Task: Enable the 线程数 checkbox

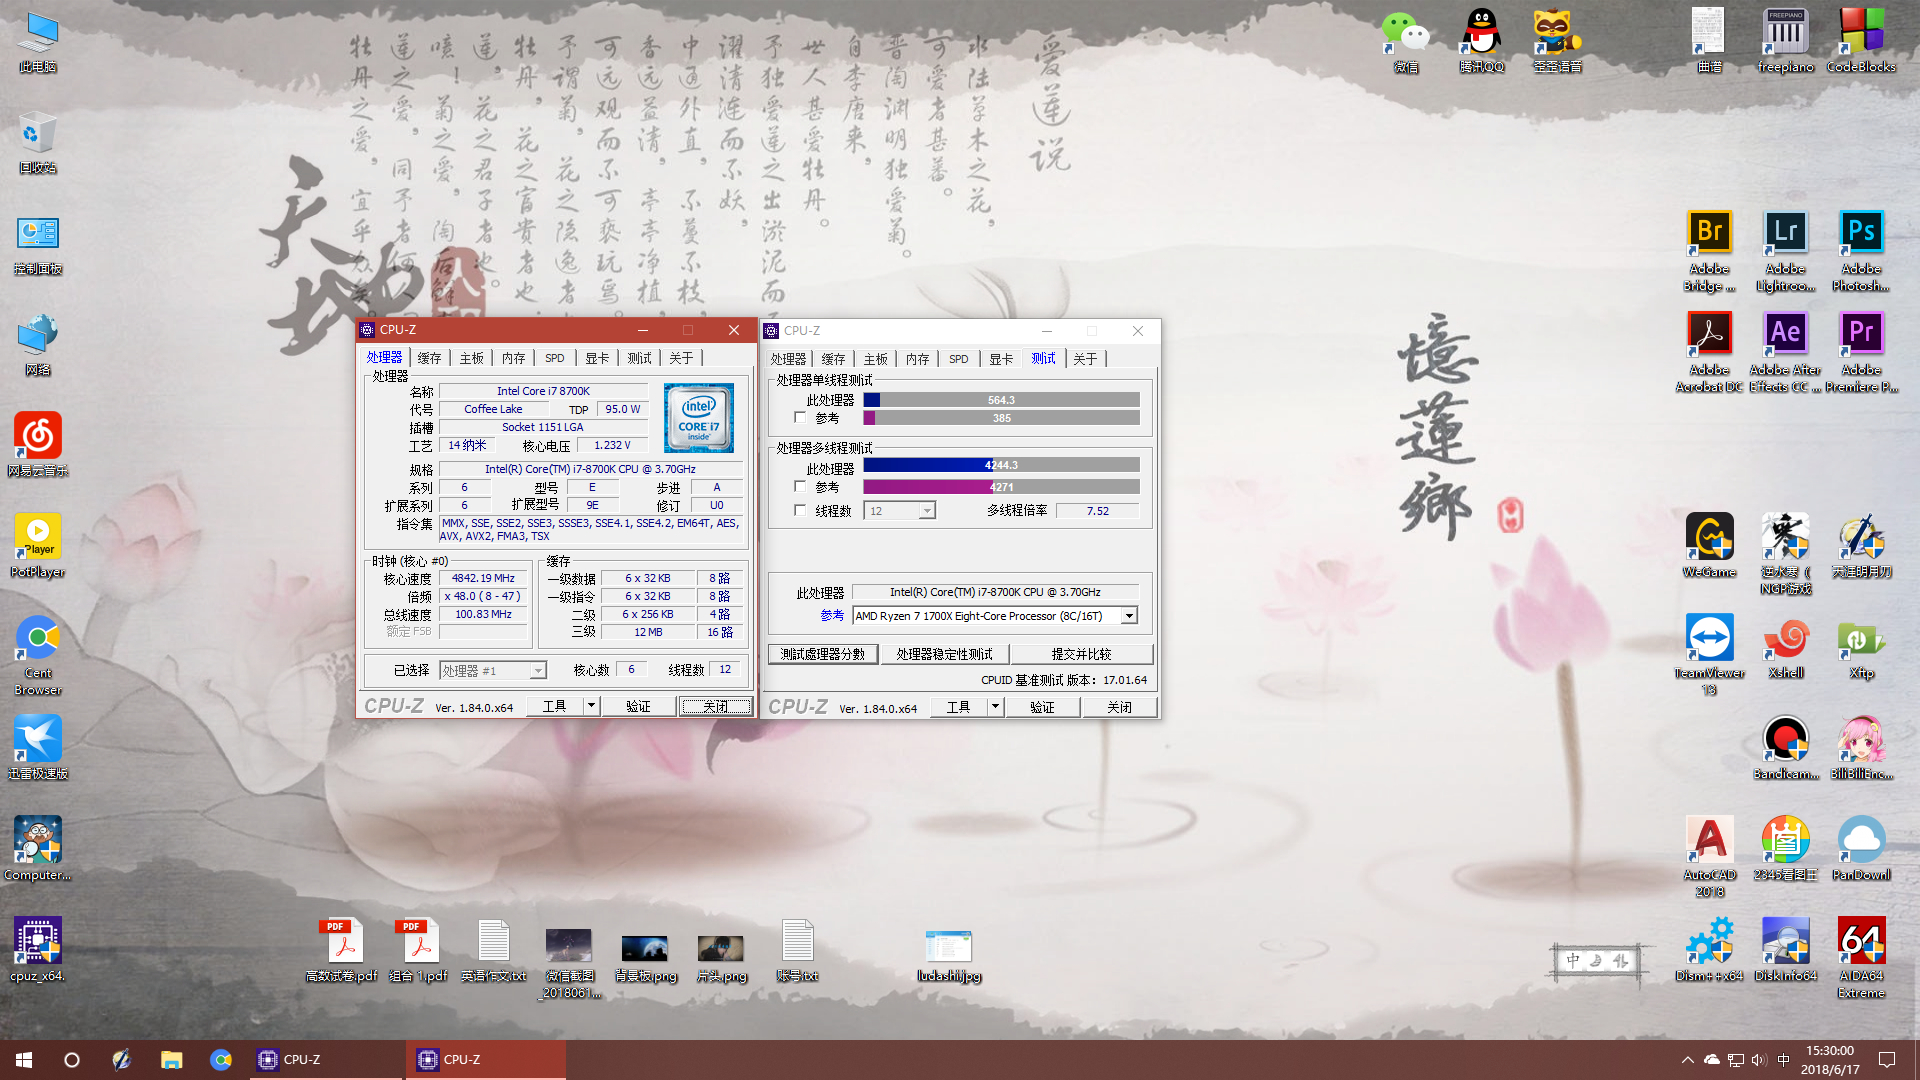Action: click(x=799, y=510)
